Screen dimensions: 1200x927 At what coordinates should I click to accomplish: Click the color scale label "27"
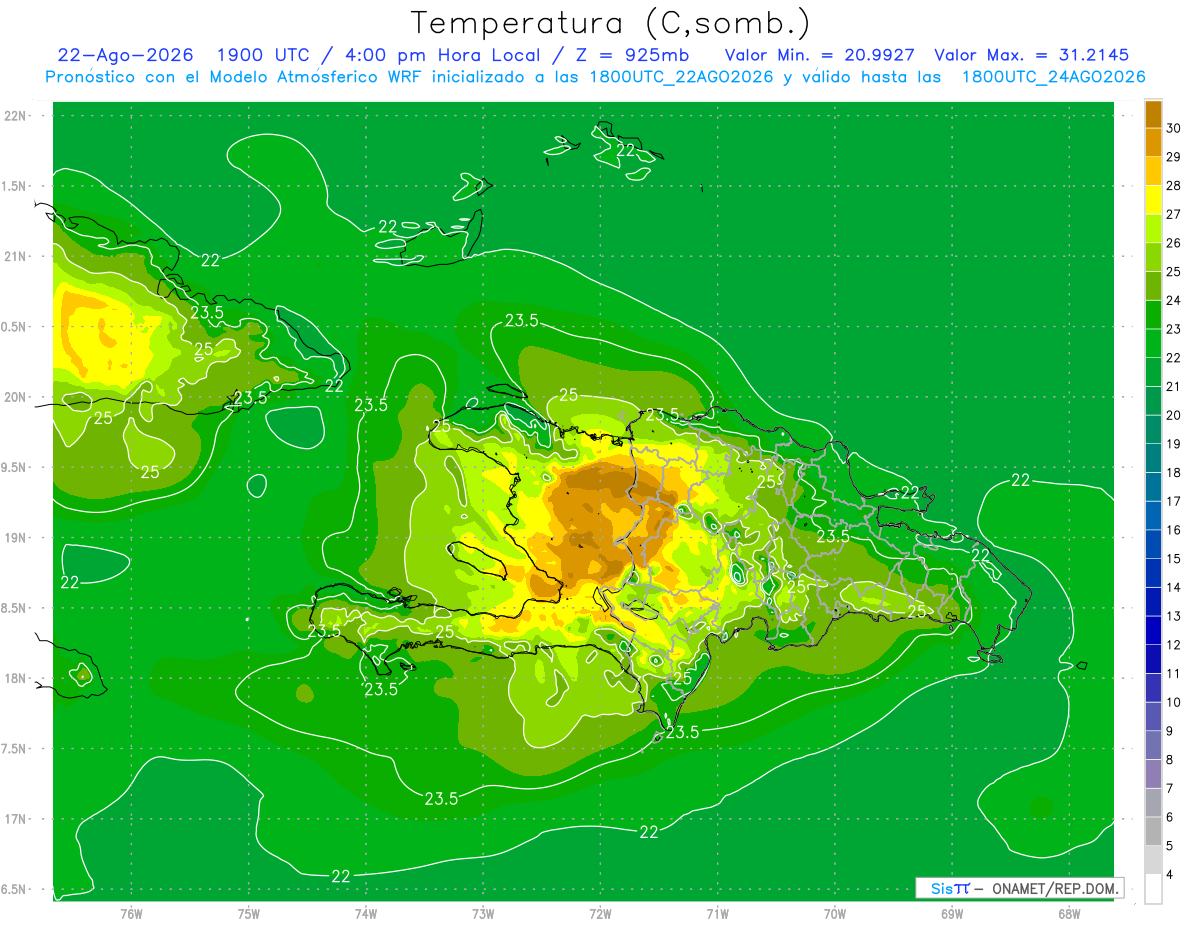pos(1174,214)
